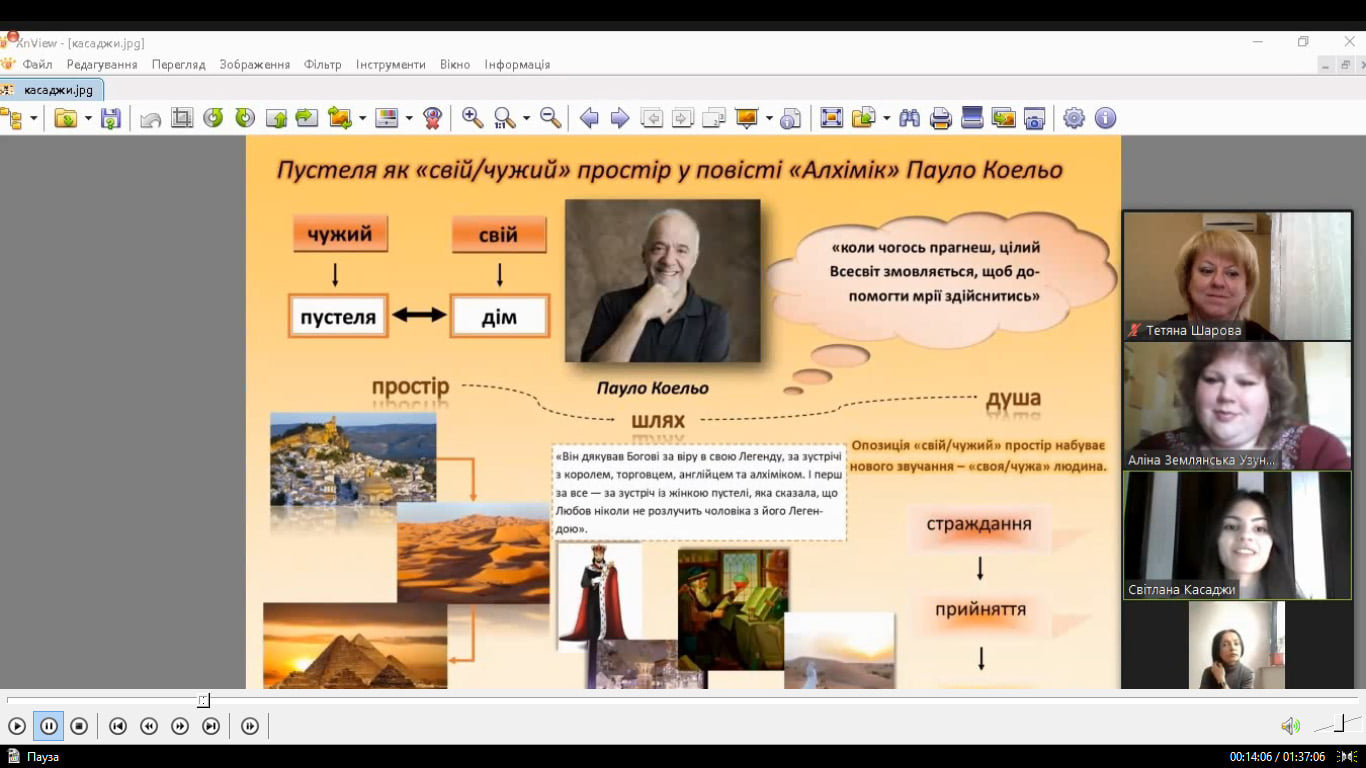Click the next page icon
Screen dimensions: 1366x768
[683, 118]
